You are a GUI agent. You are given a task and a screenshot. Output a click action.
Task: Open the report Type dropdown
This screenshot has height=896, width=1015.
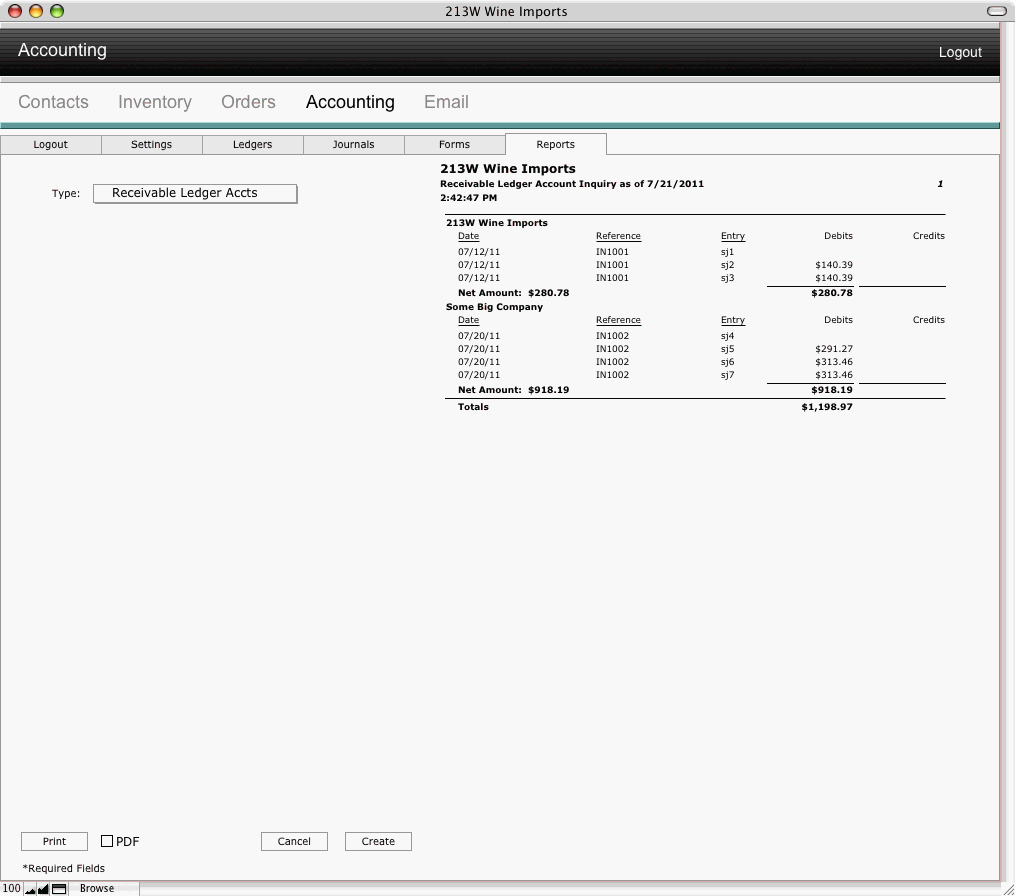(x=195, y=193)
